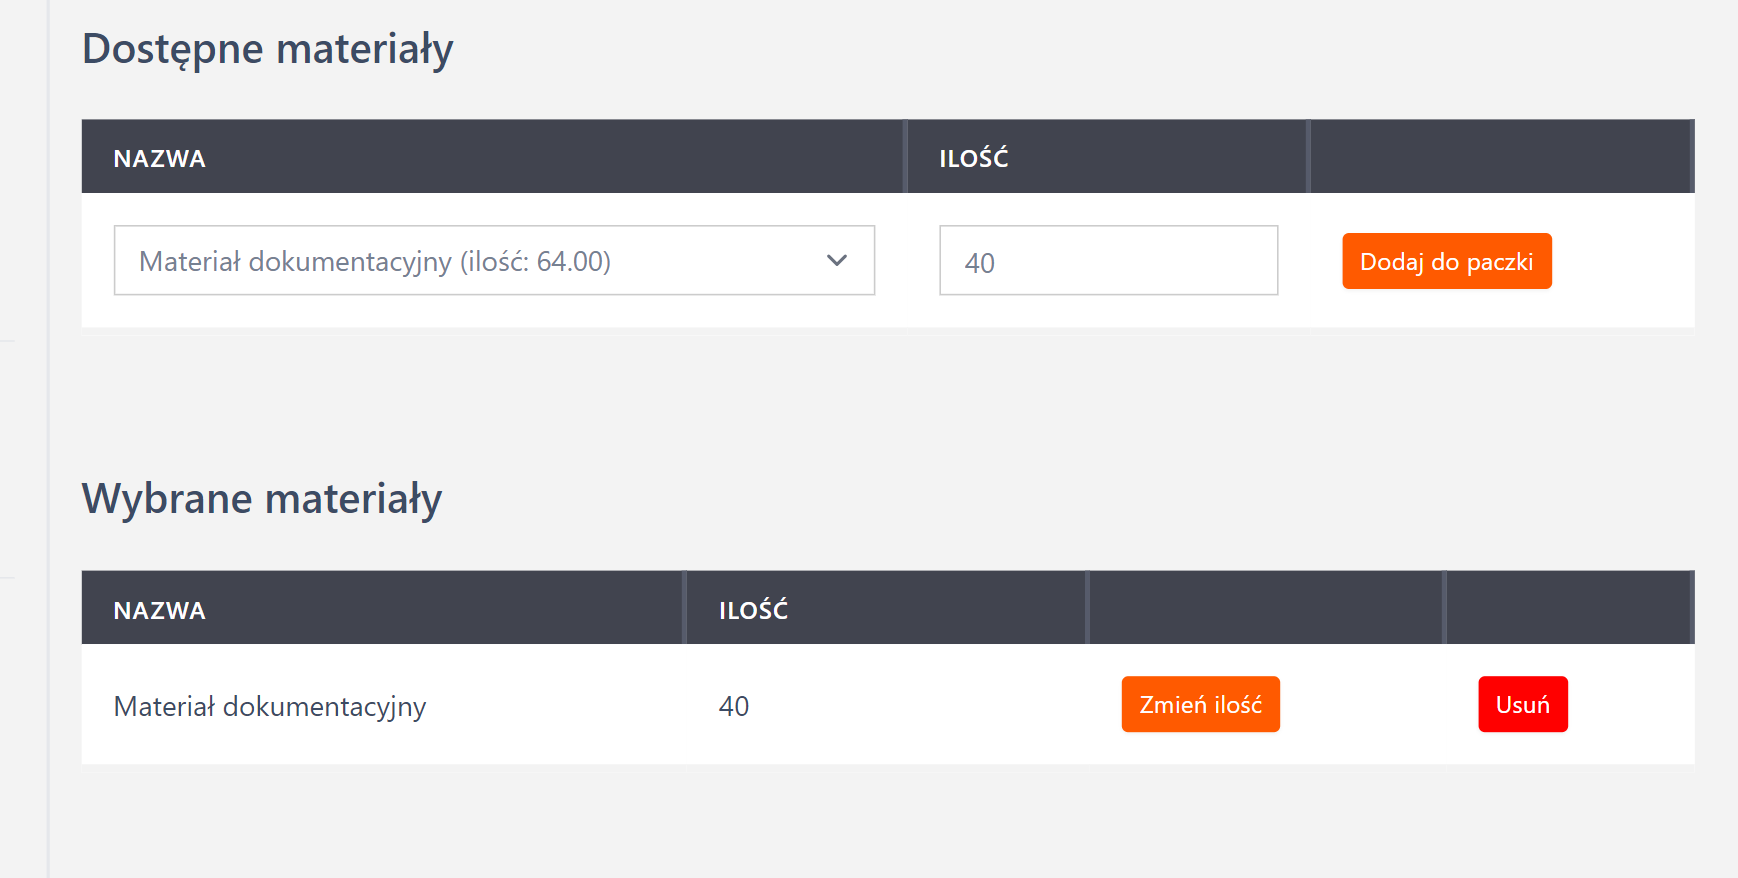Click the chevron arrow of material dropdown
The width and height of the screenshot is (1738, 878).
point(837,261)
